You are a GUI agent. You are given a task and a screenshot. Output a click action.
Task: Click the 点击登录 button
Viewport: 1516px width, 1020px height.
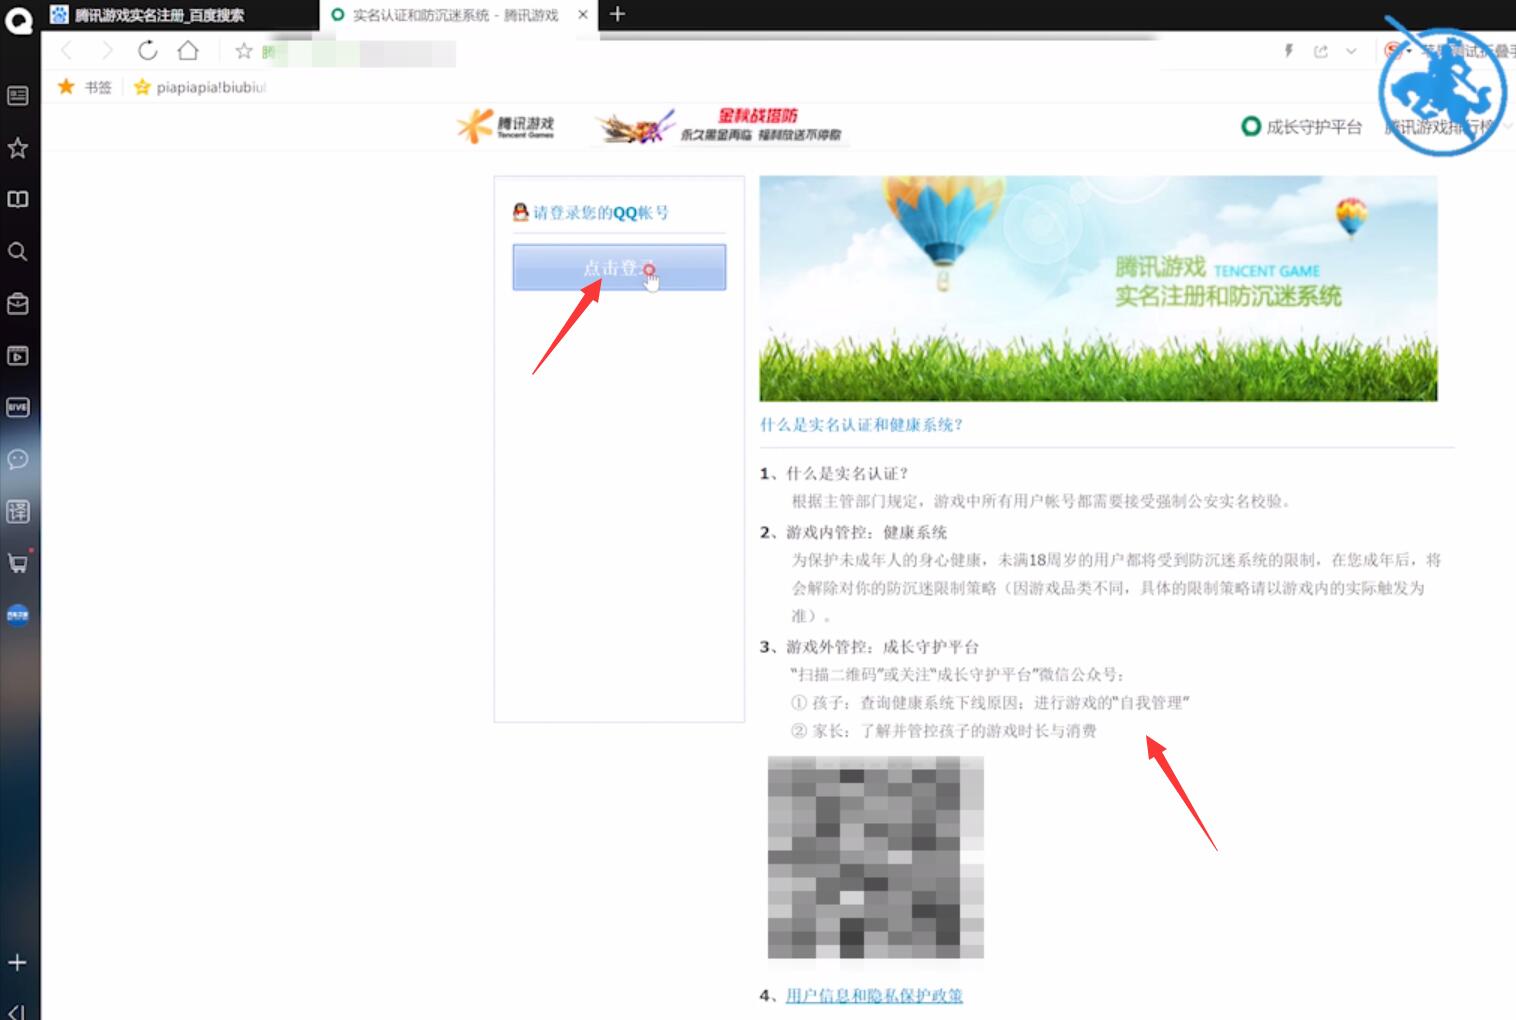click(619, 268)
